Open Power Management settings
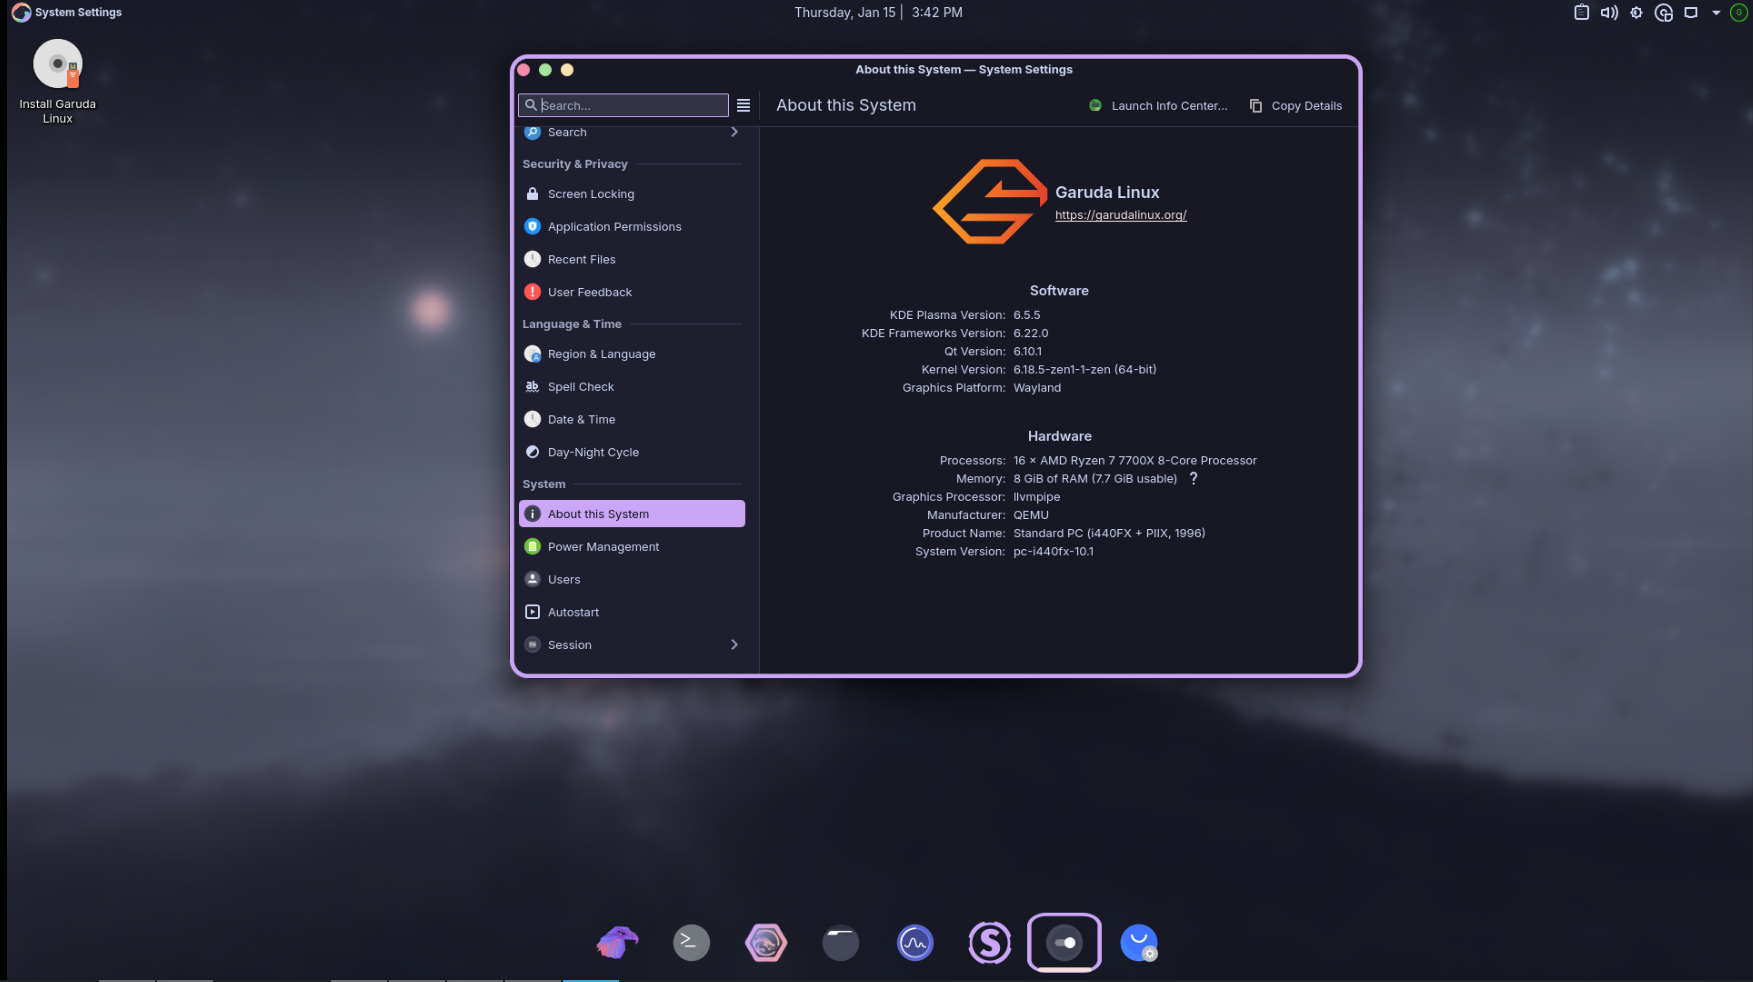 point(632,547)
